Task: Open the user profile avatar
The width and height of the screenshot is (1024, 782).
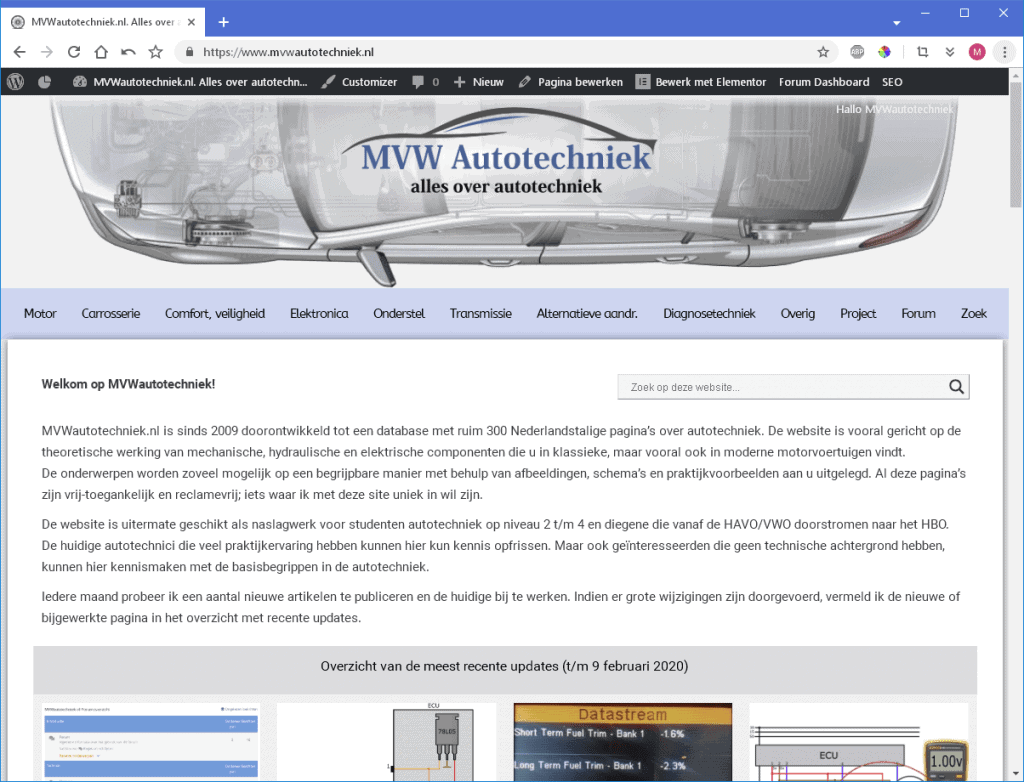Action: [977, 52]
